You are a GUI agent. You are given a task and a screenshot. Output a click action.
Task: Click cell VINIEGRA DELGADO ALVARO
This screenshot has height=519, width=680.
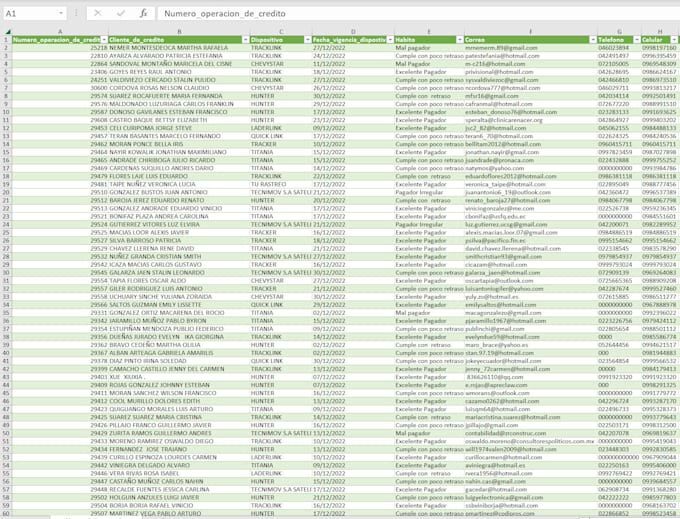click(179, 465)
